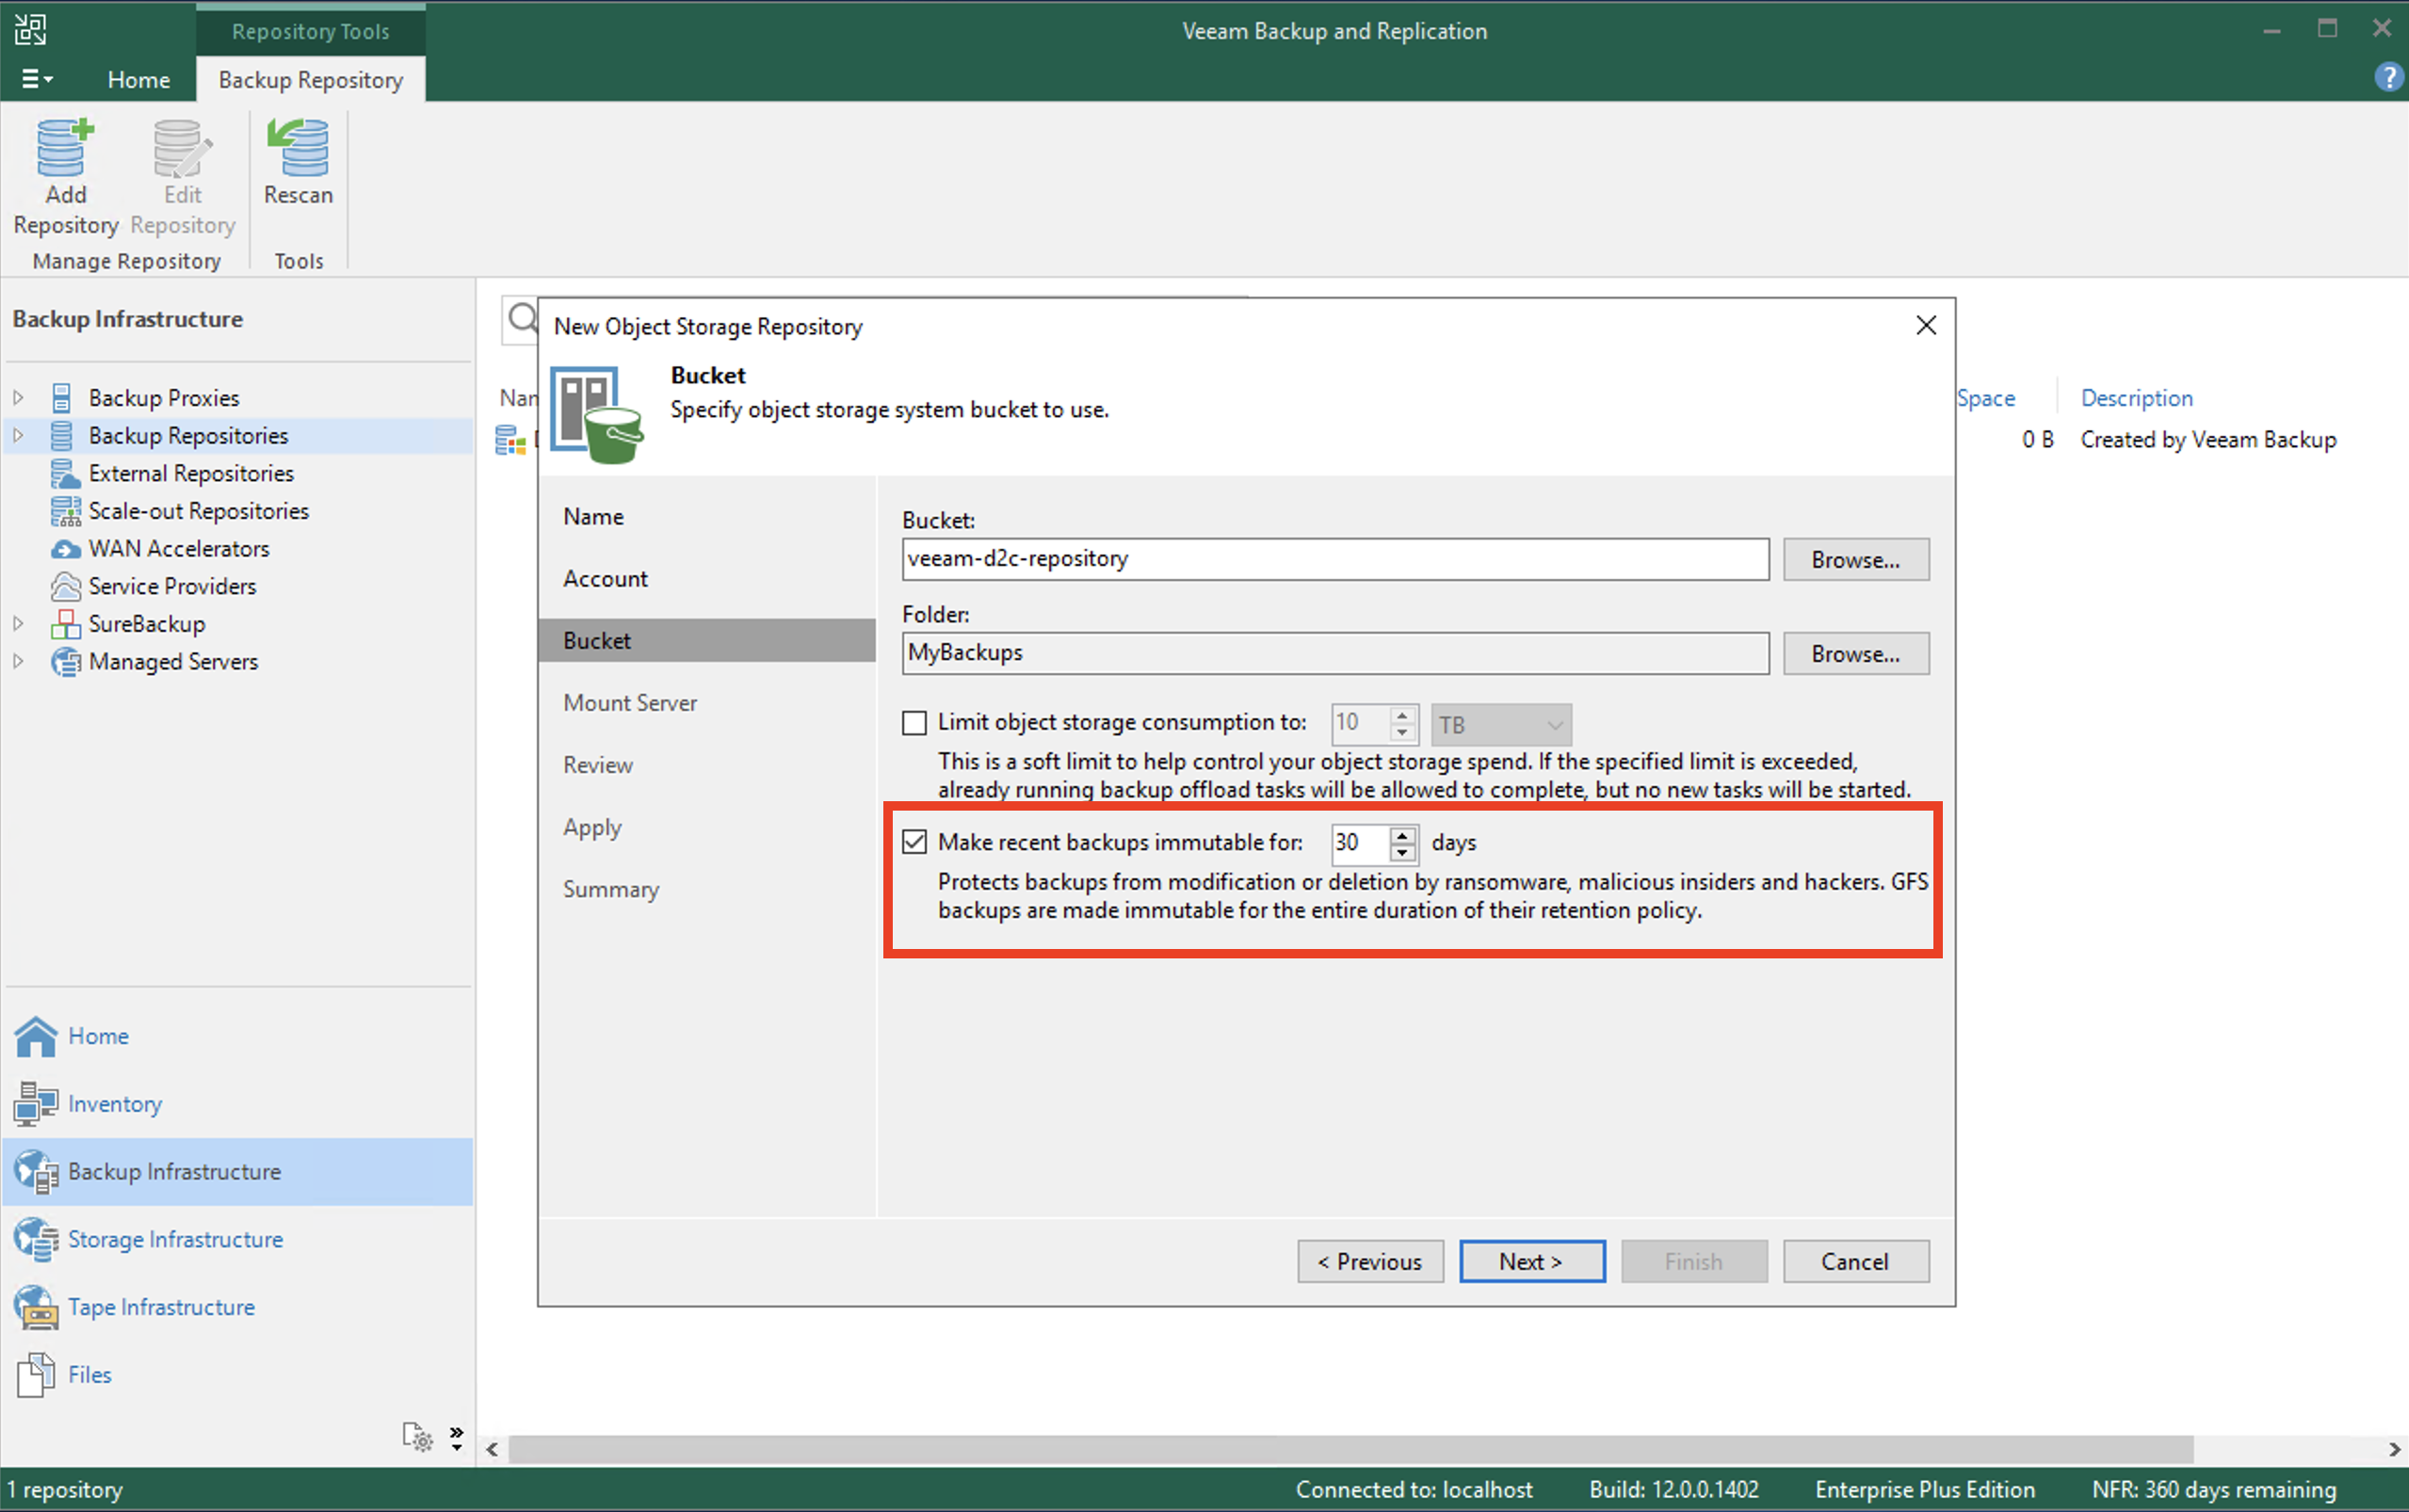Expand the Managed Servers tree arrow
This screenshot has height=1512, width=2409.
click(x=18, y=662)
